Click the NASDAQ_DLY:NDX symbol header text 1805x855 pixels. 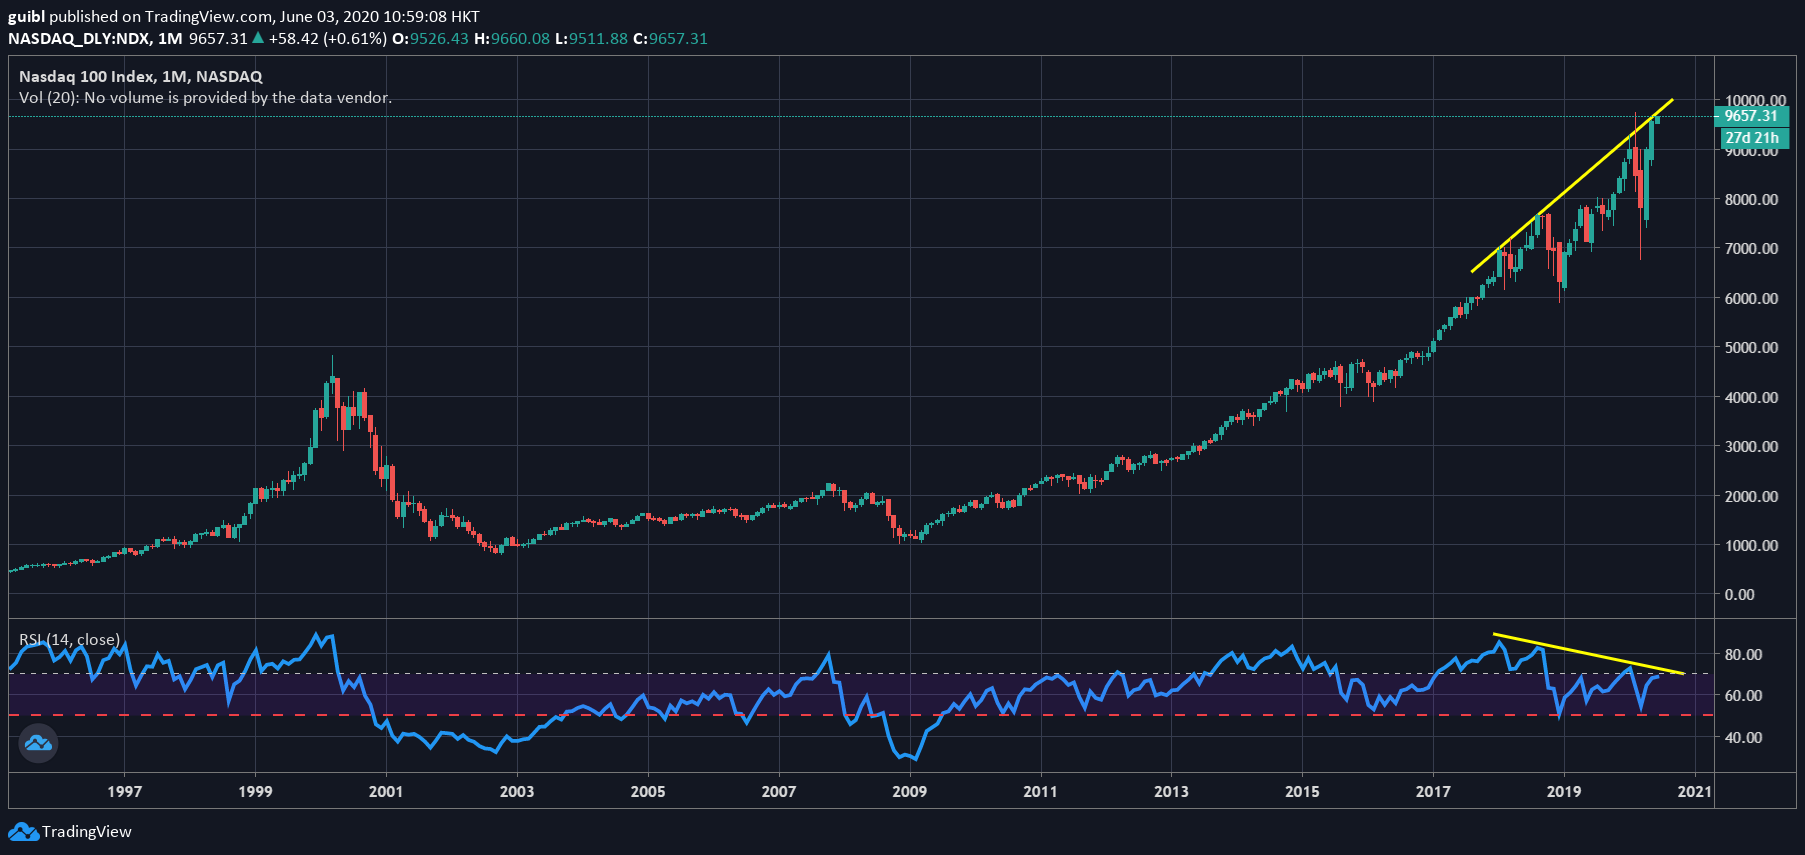pos(79,38)
